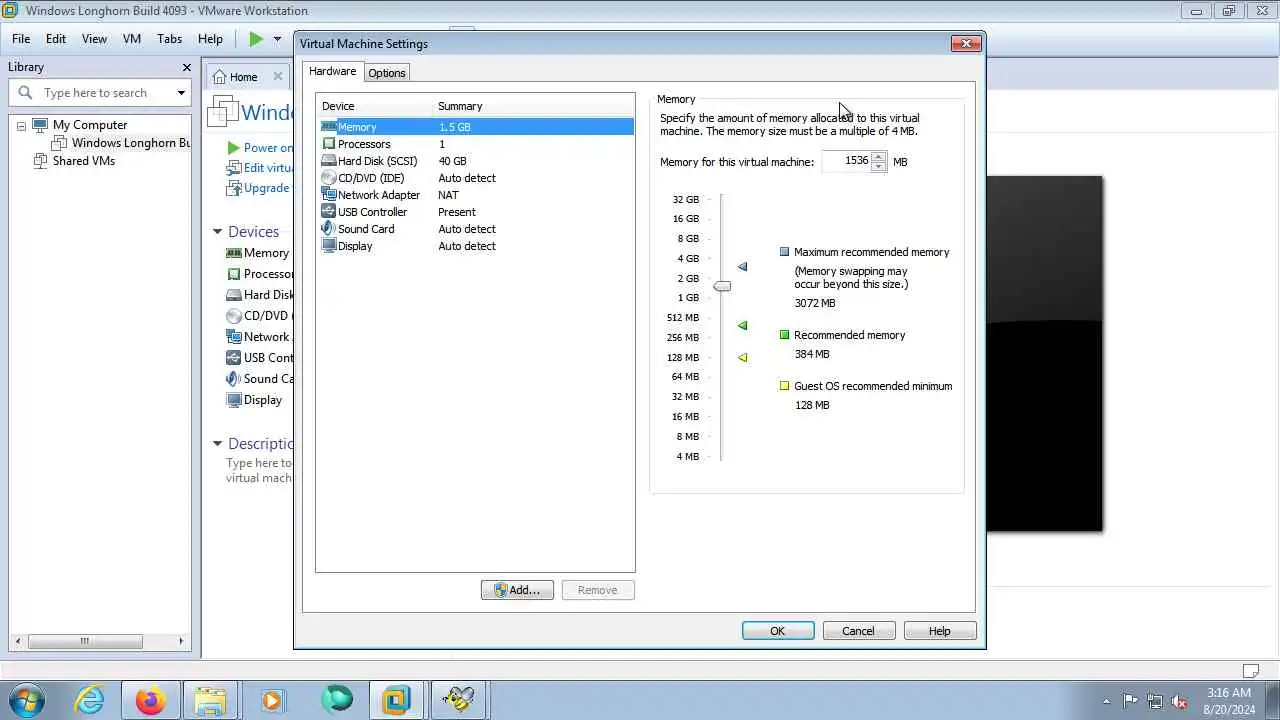Click the Upgrade link in VM summary
Image resolution: width=1280 pixels, height=720 pixels.
pos(266,188)
